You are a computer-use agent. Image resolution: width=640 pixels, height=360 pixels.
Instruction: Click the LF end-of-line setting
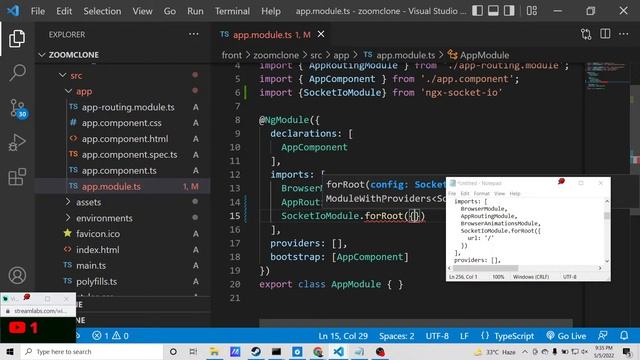[464, 336]
